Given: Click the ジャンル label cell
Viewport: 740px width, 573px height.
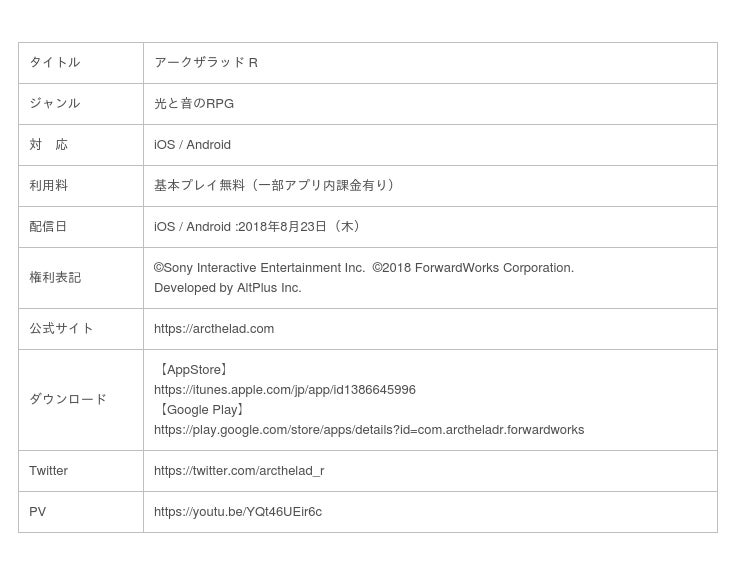Looking at the screenshot, I should tap(55, 104).
